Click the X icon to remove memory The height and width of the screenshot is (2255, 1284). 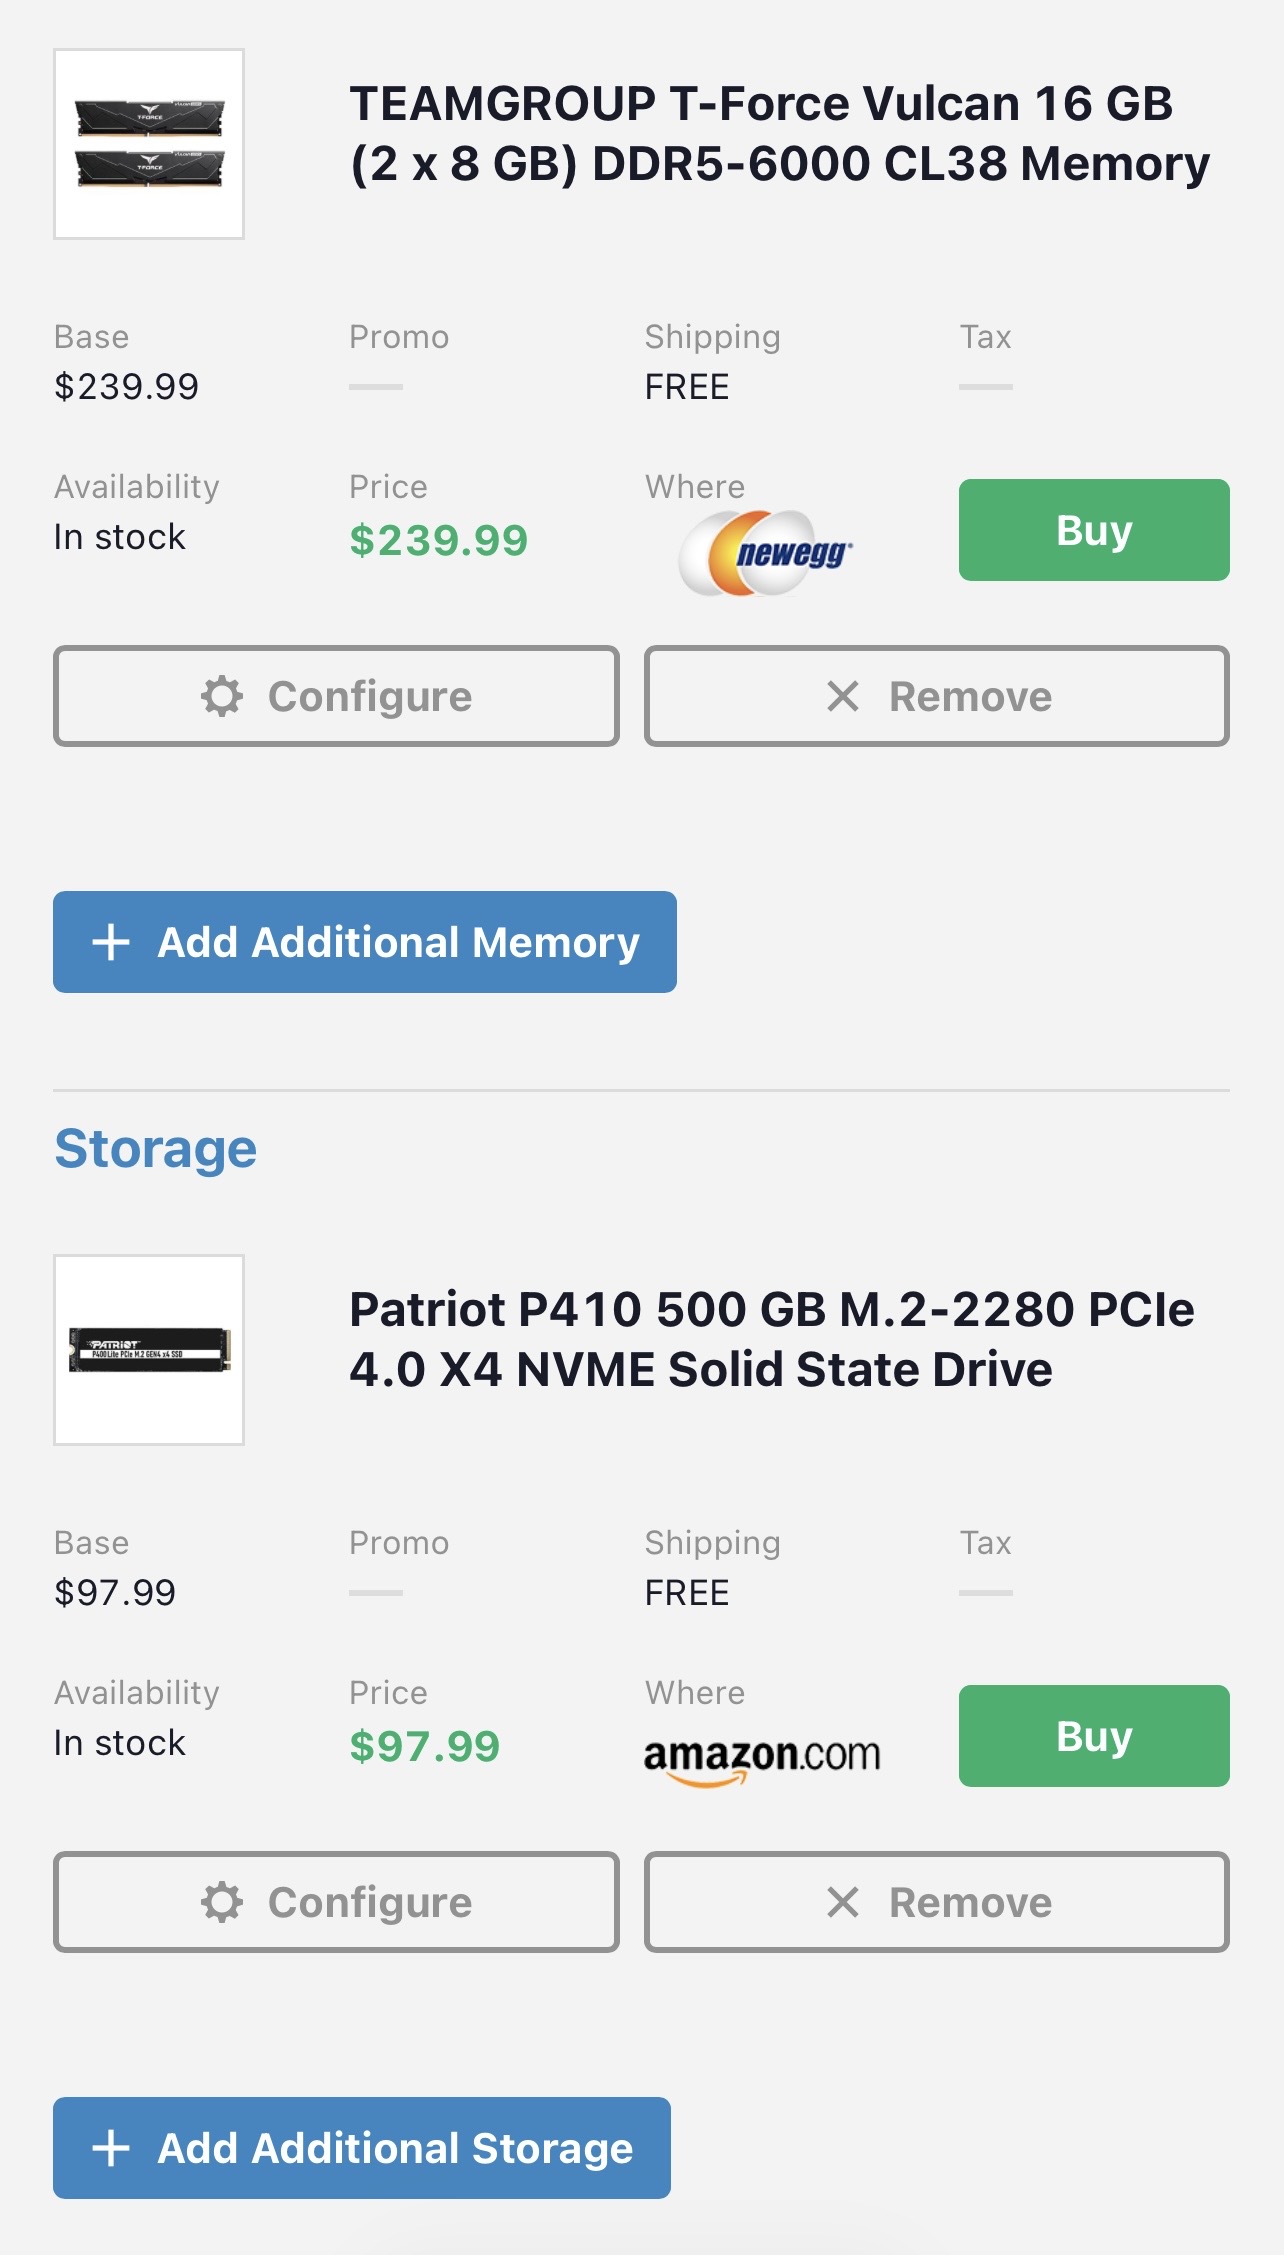843,696
